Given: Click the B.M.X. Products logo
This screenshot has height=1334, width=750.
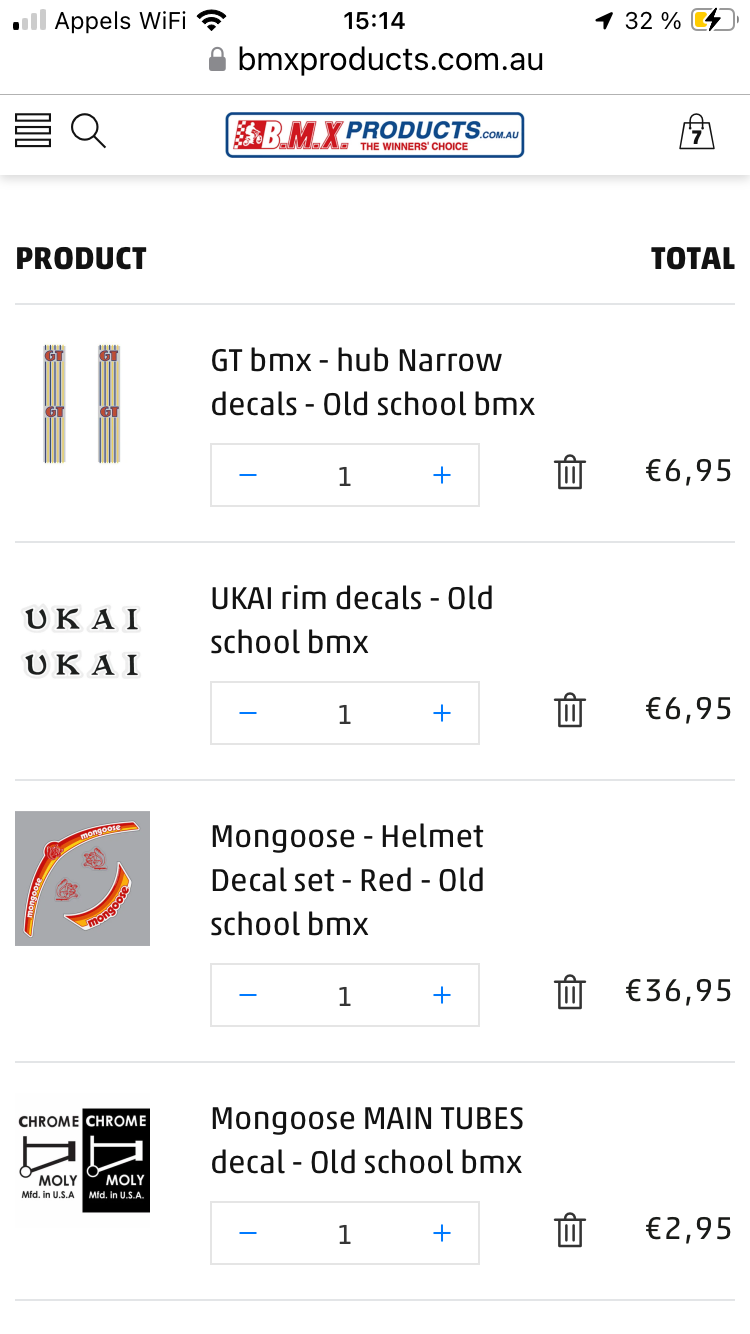Looking at the screenshot, I should (x=374, y=134).
